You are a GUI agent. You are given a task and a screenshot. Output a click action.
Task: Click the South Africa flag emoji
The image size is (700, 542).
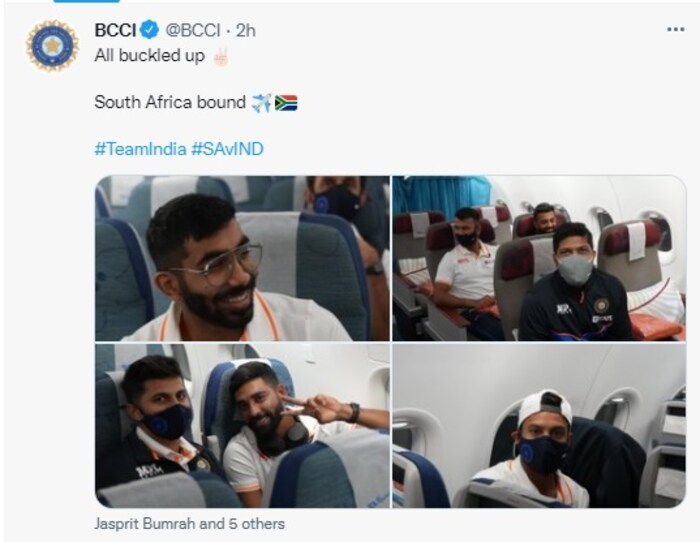tap(286, 102)
